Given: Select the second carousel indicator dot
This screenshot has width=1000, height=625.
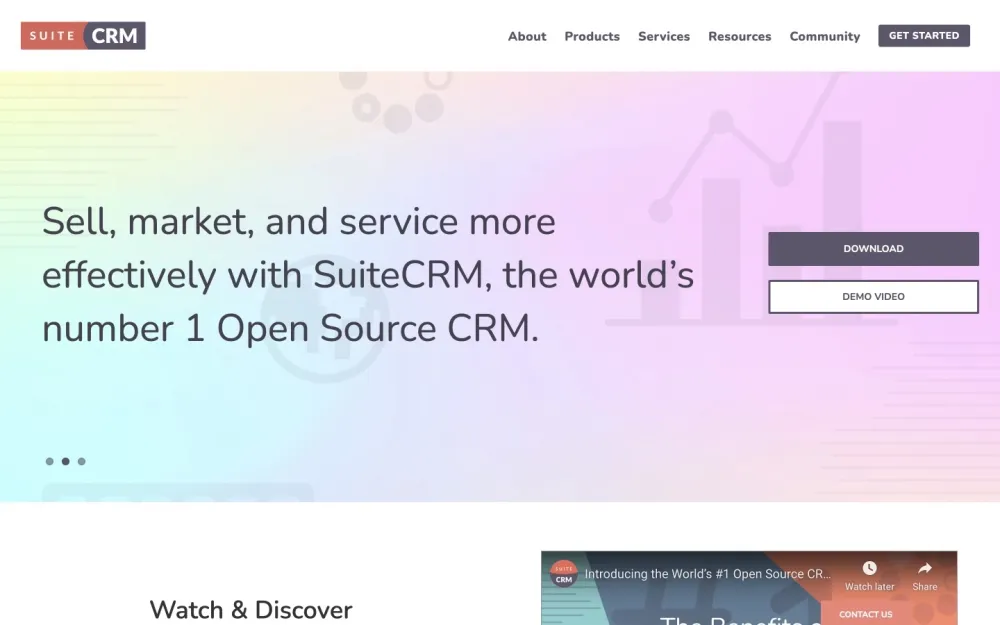Looking at the screenshot, I should pyautogui.click(x=65, y=461).
